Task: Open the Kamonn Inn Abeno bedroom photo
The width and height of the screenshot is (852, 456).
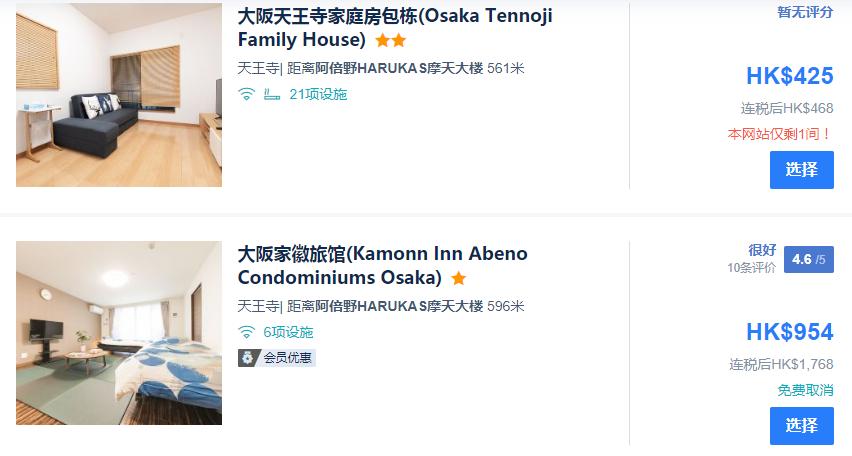Action: pos(119,333)
